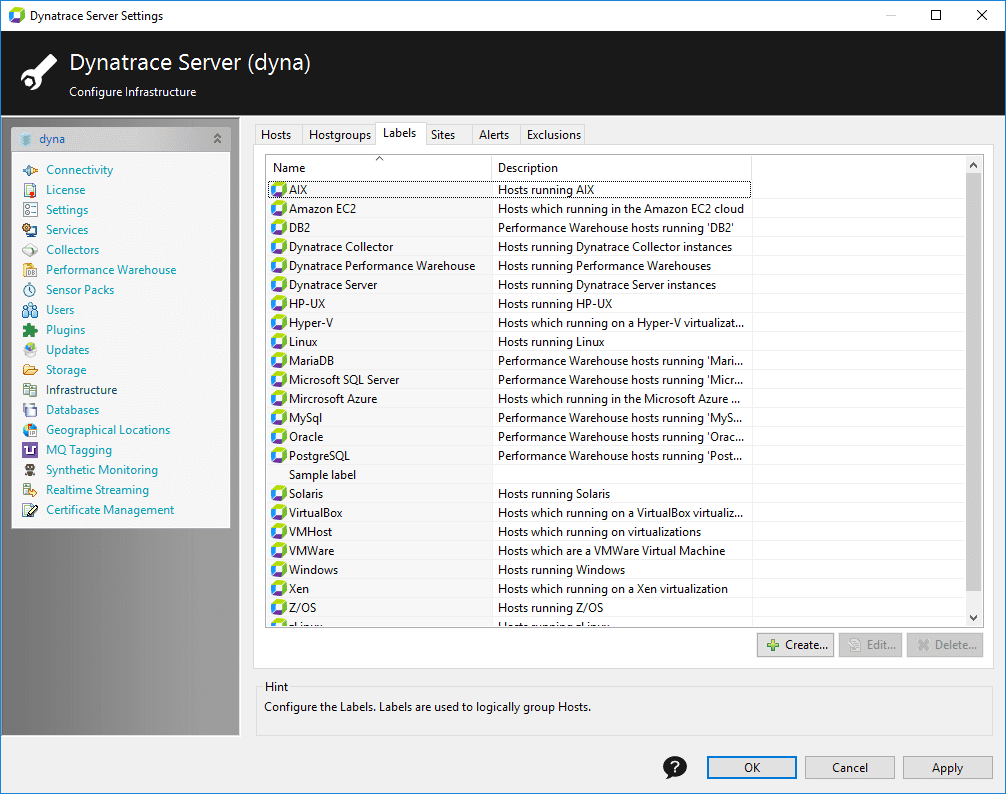Open the Connectivity settings link
This screenshot has height=794, width=1006.
pyautogui.click(x=80, y=170)
